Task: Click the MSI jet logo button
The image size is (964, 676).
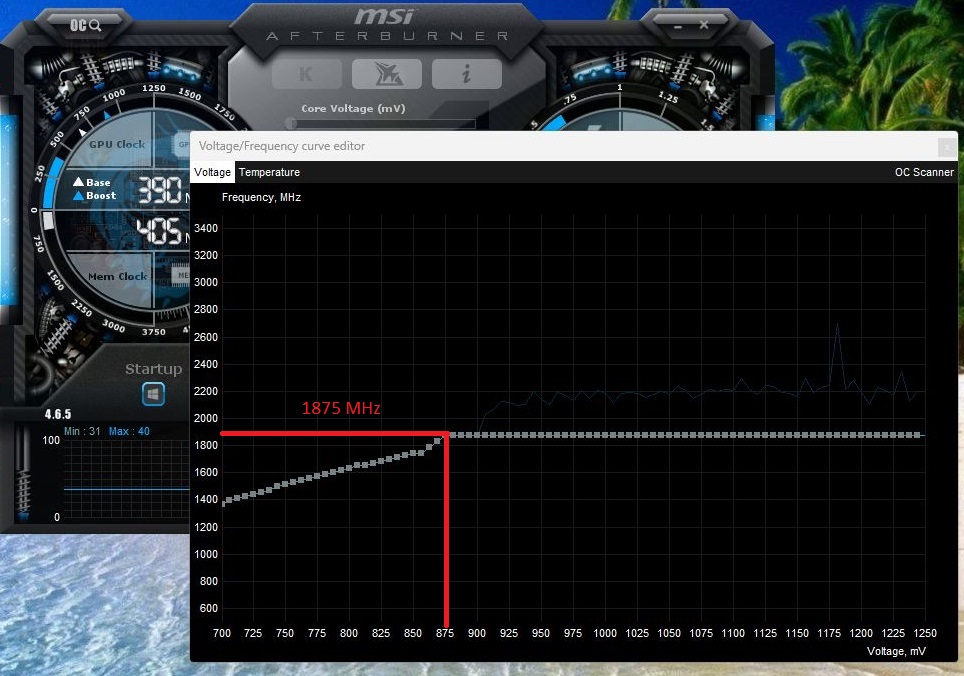Action: coord(387,74)
